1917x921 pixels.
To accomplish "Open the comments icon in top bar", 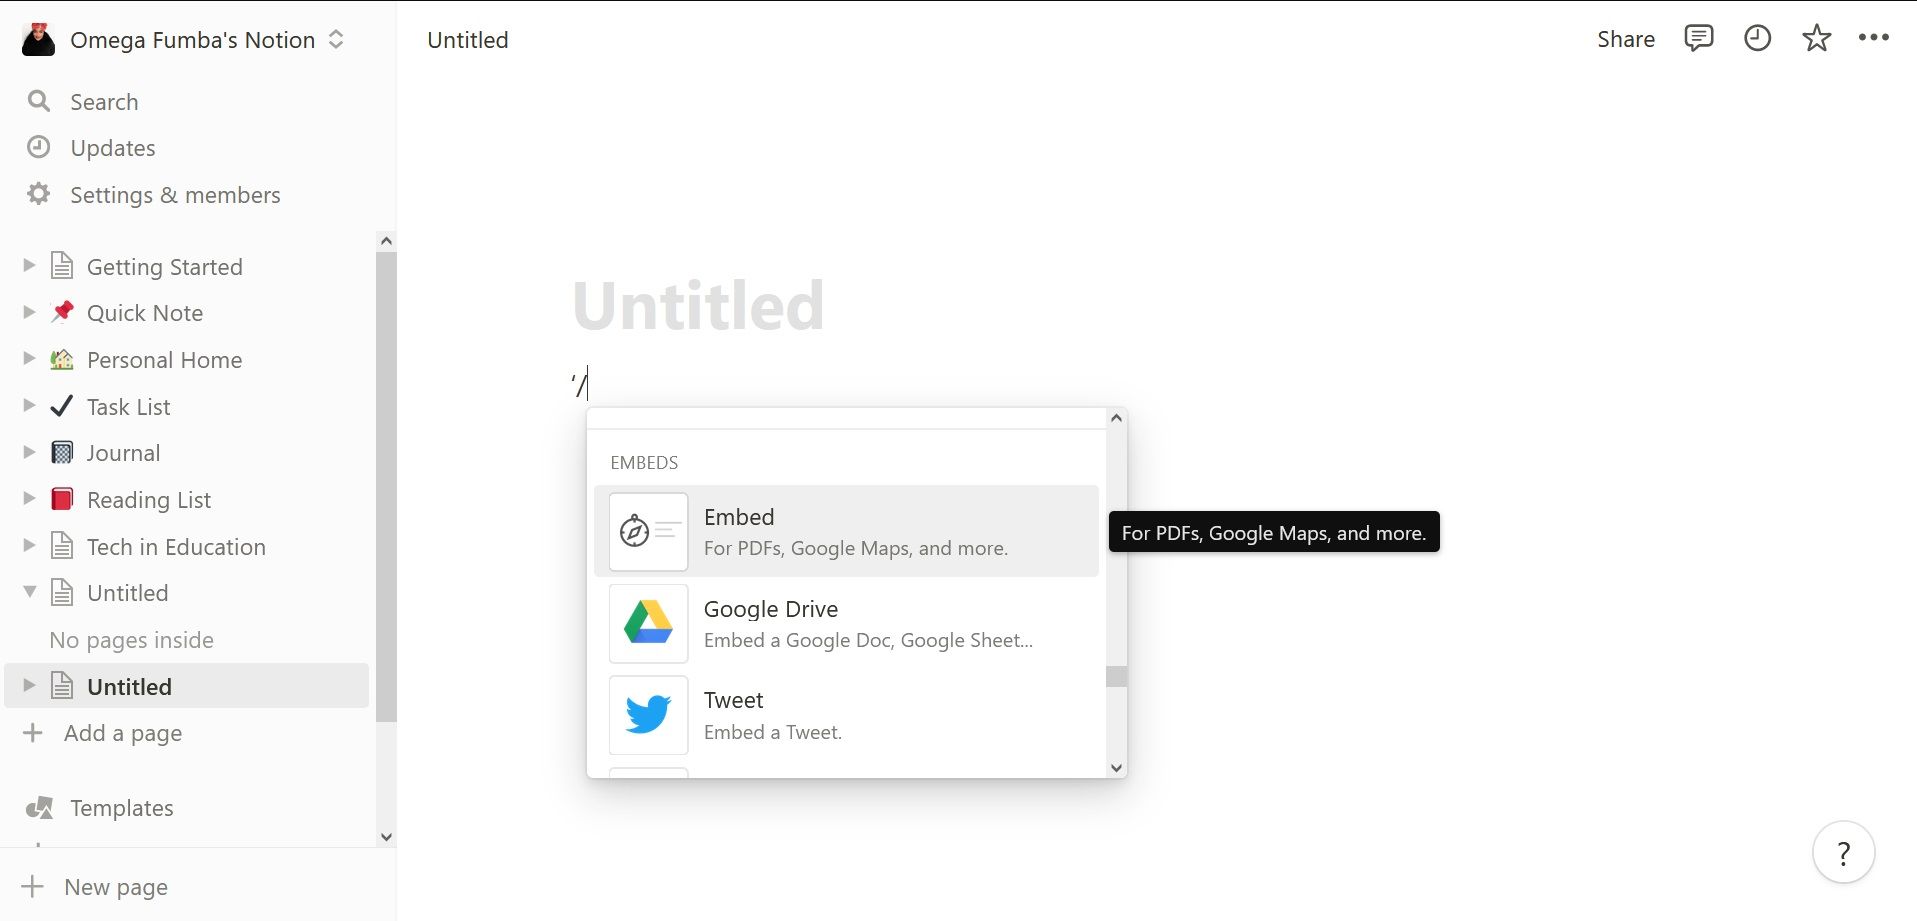I will 1698,39.
